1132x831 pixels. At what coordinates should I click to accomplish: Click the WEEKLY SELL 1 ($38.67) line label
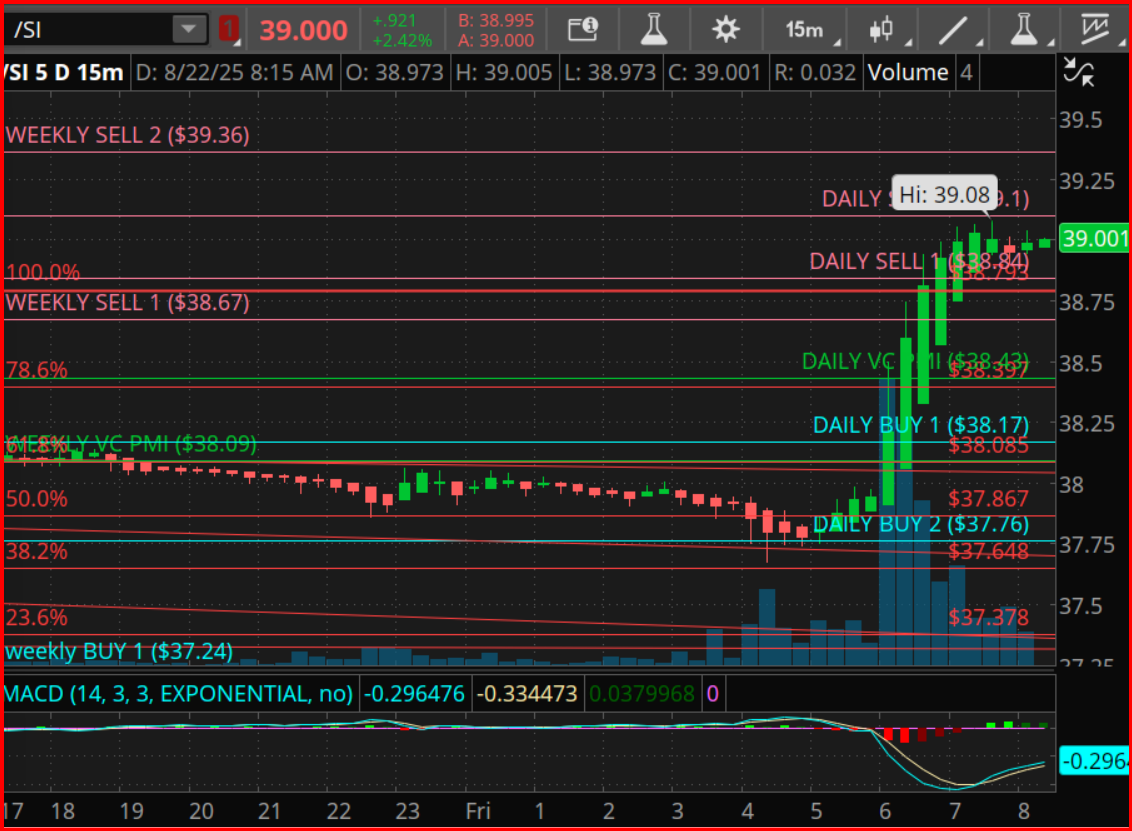(x=127, y=303)
